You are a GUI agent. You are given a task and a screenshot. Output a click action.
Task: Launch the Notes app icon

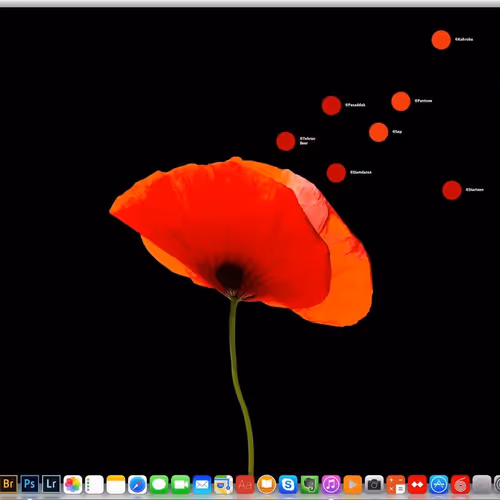[x=116, y=484]
